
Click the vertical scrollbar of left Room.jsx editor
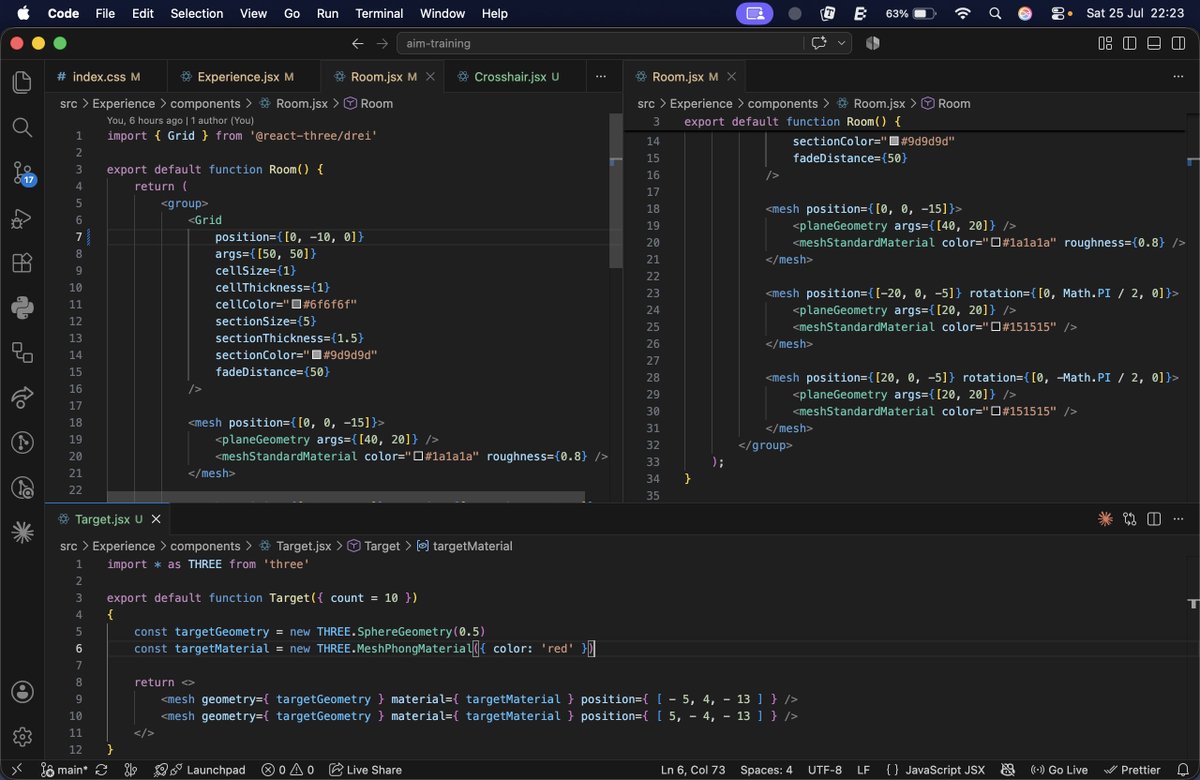click(615, 190)
